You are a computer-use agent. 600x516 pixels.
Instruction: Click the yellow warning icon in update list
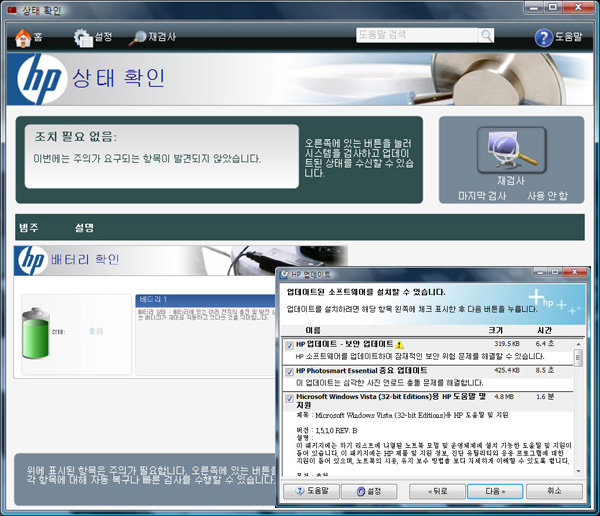399,345
